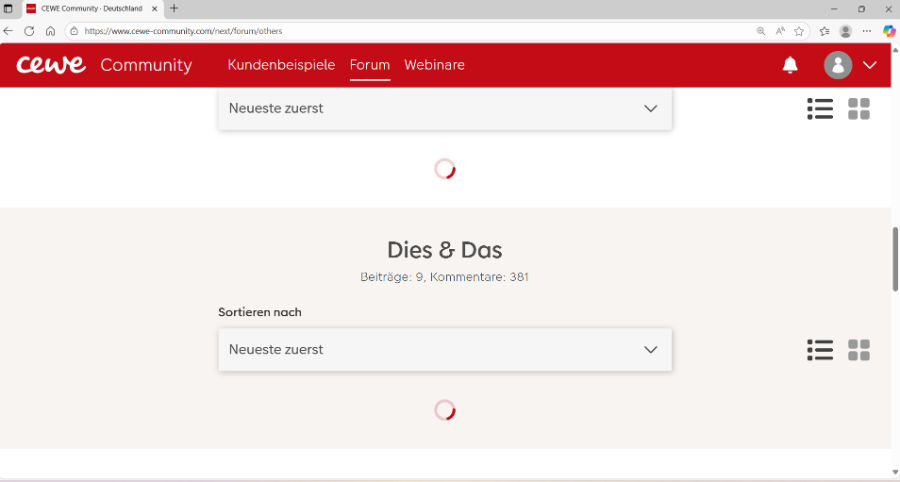Open Dies & Das sorting dropdown
The image size is (900, 482).
[444, 350]
